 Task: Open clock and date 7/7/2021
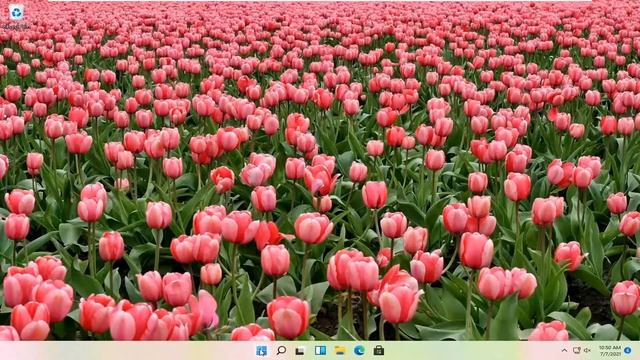click(x=609, y=351)
